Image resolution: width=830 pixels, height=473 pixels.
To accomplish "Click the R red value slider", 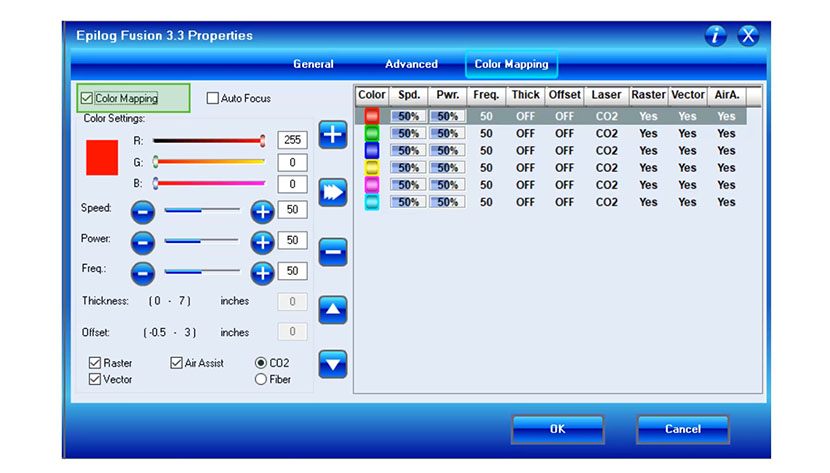I will [208, 141].
